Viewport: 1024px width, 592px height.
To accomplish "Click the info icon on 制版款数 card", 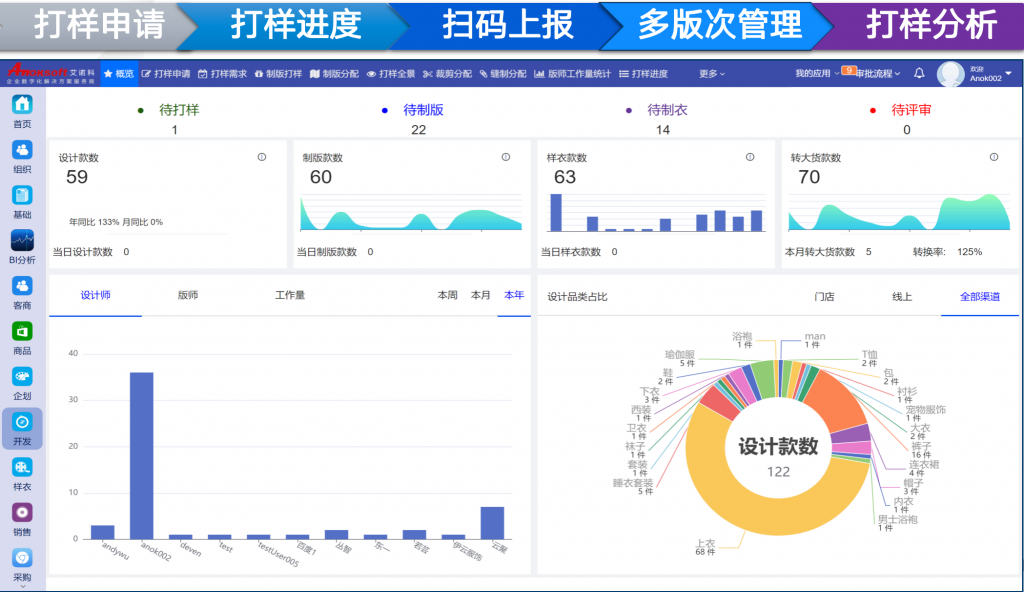I will click(x=505, y=157).
